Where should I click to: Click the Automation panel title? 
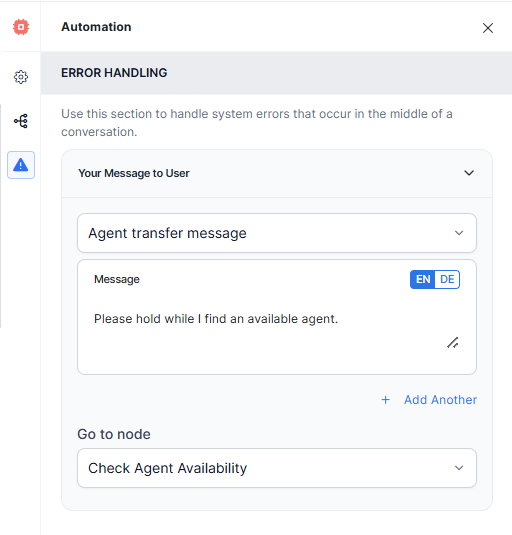(x=96, y=27)
